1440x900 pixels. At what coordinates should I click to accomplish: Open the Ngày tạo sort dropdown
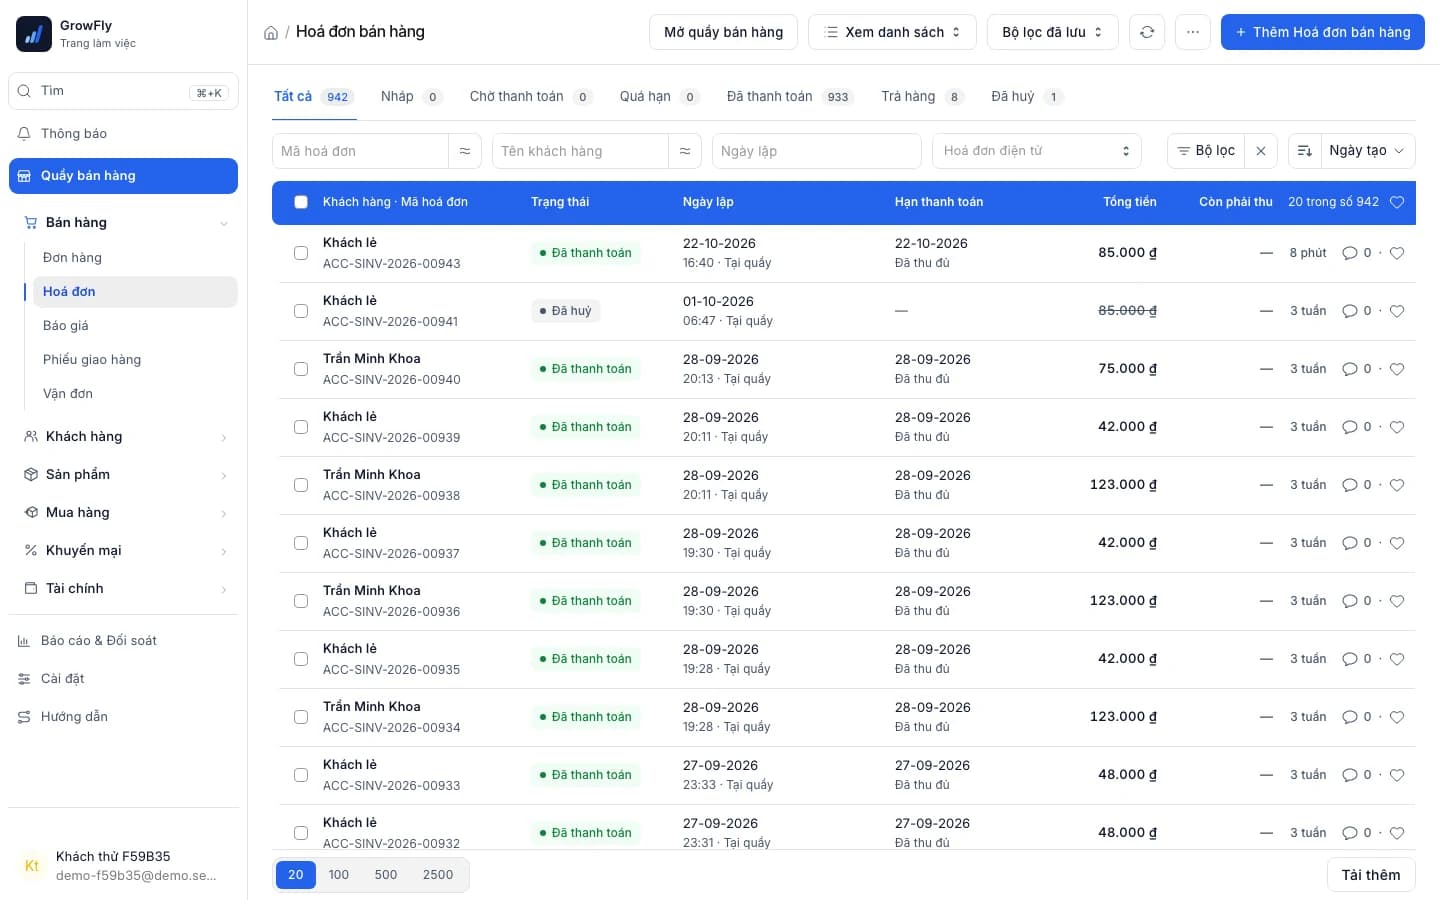[1367, 151]
